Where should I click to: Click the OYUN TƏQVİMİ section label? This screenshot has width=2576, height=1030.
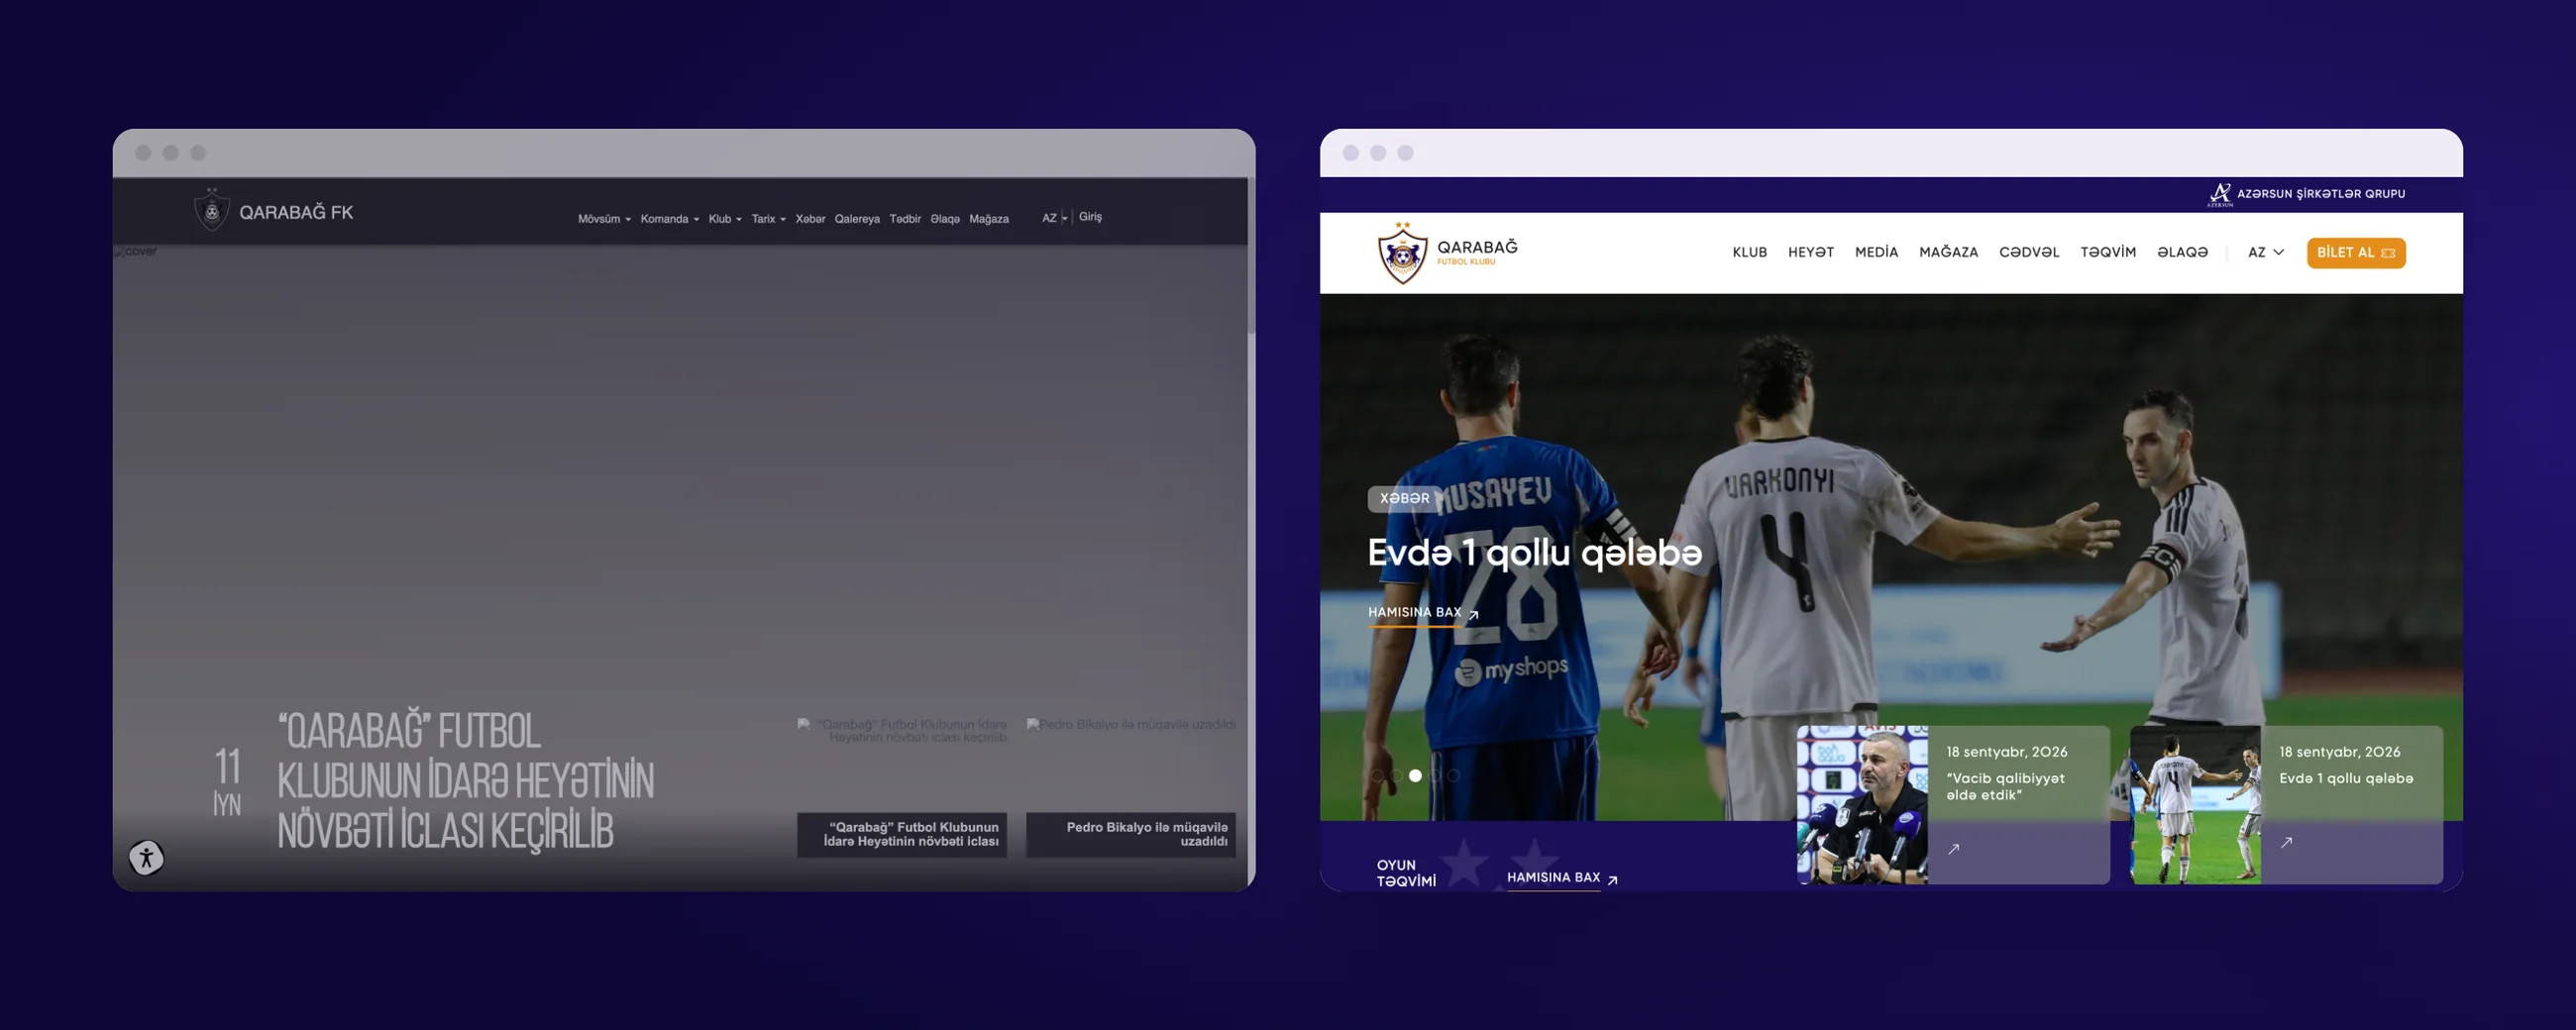[1406, 873]
